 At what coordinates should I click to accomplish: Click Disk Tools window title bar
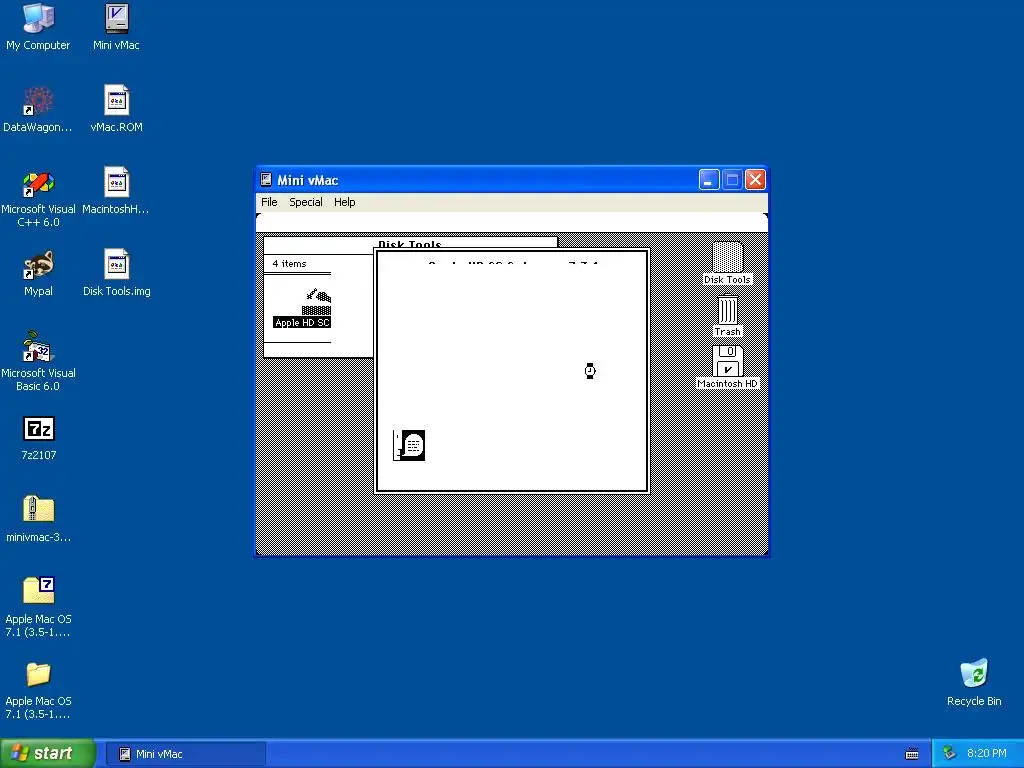[x=410, y=244]
